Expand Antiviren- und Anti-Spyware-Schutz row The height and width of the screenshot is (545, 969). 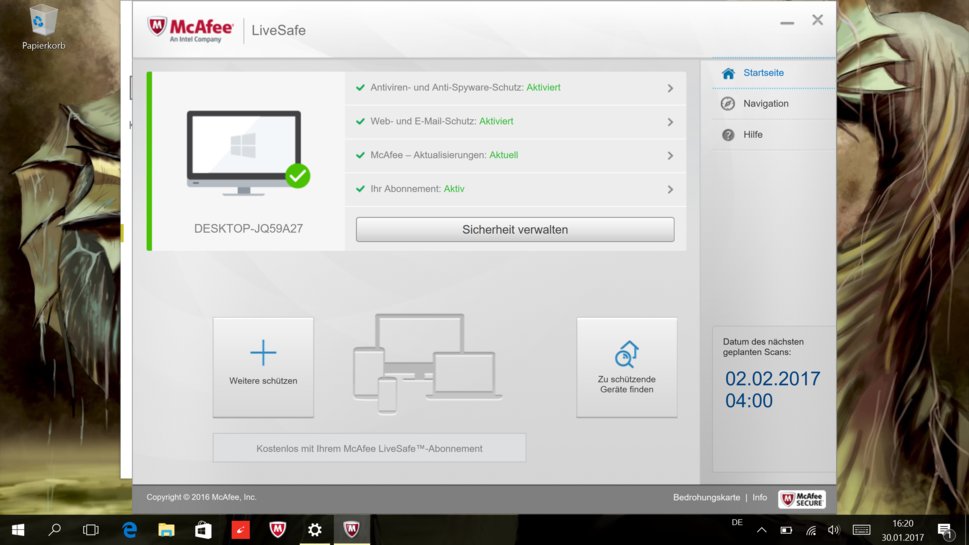point(670,88)
